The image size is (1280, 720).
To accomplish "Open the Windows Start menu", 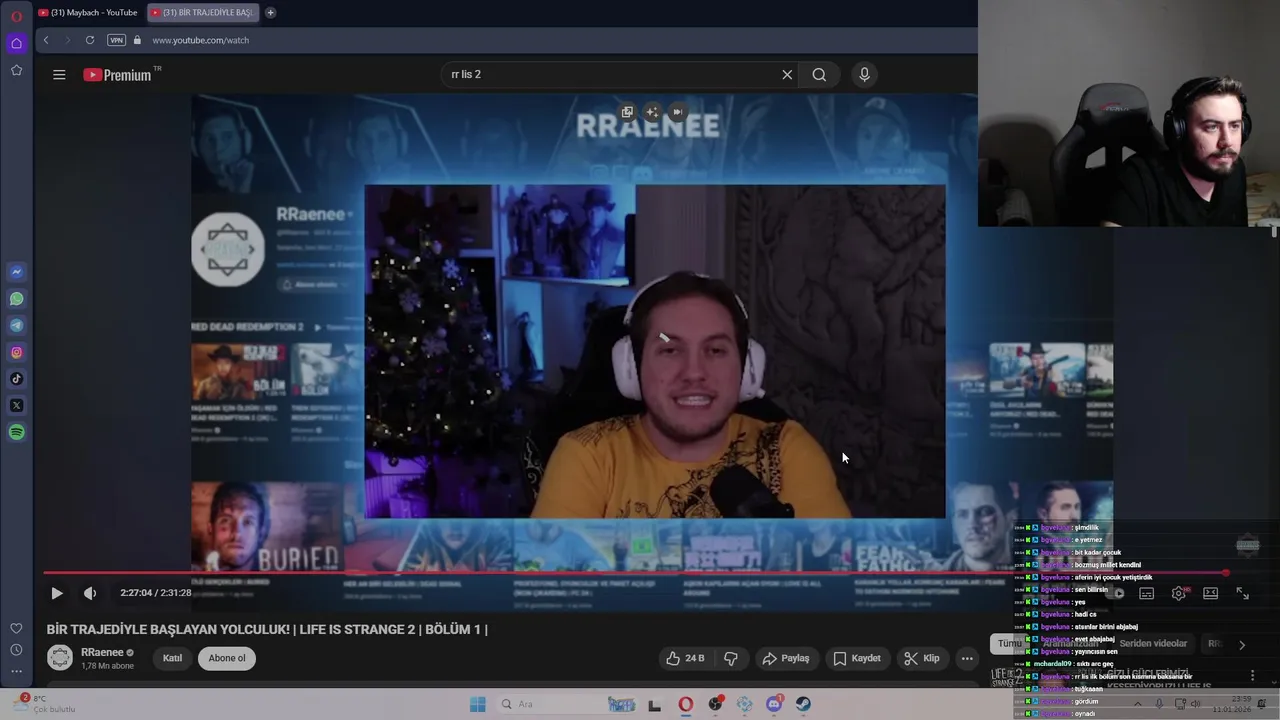I will (x=478, y=704).
